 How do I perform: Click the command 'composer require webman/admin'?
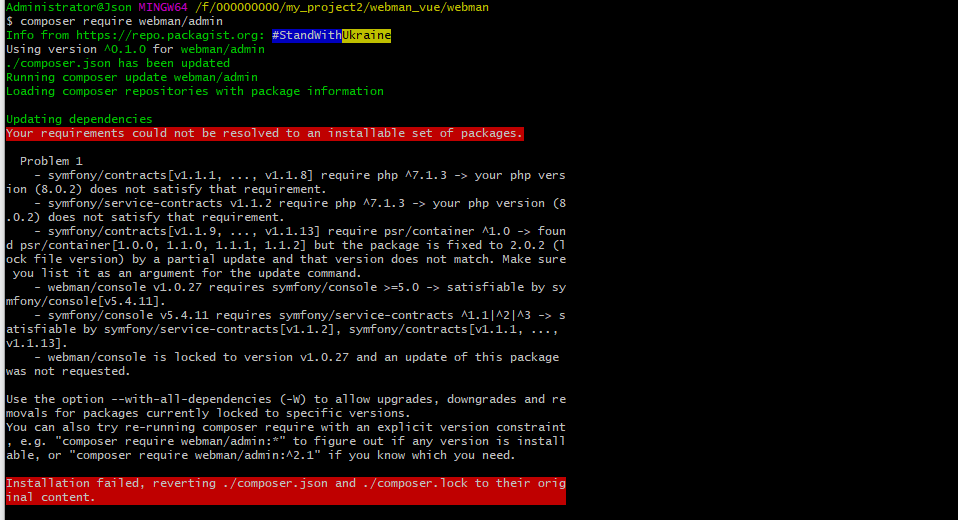click(x=122, y=21)
